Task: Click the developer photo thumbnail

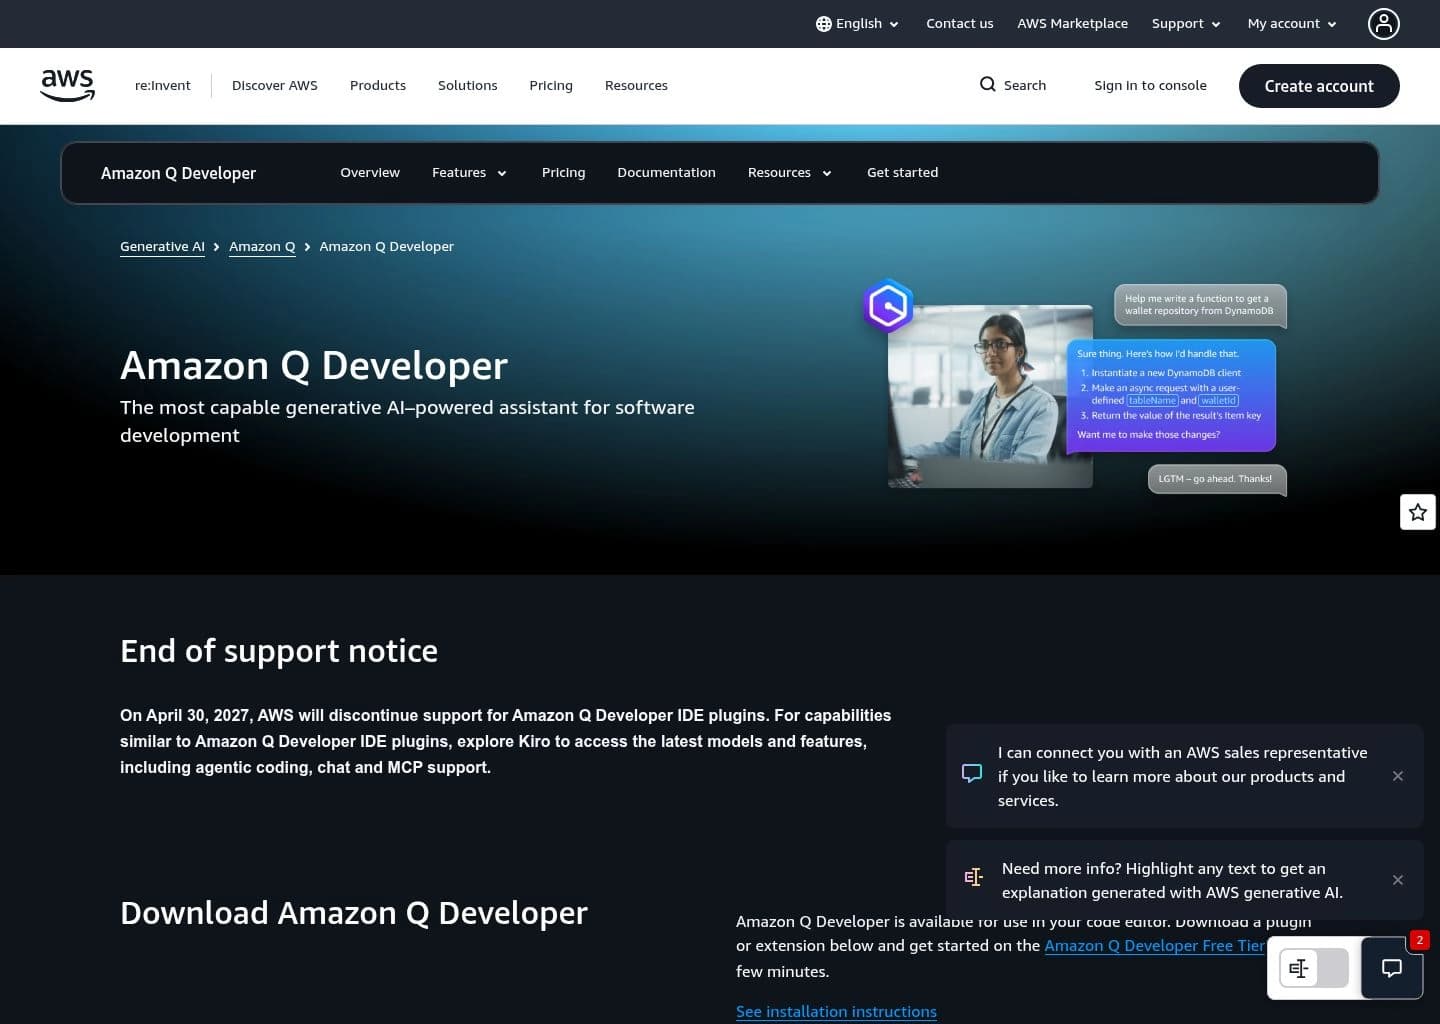Action: coord(990,396)
